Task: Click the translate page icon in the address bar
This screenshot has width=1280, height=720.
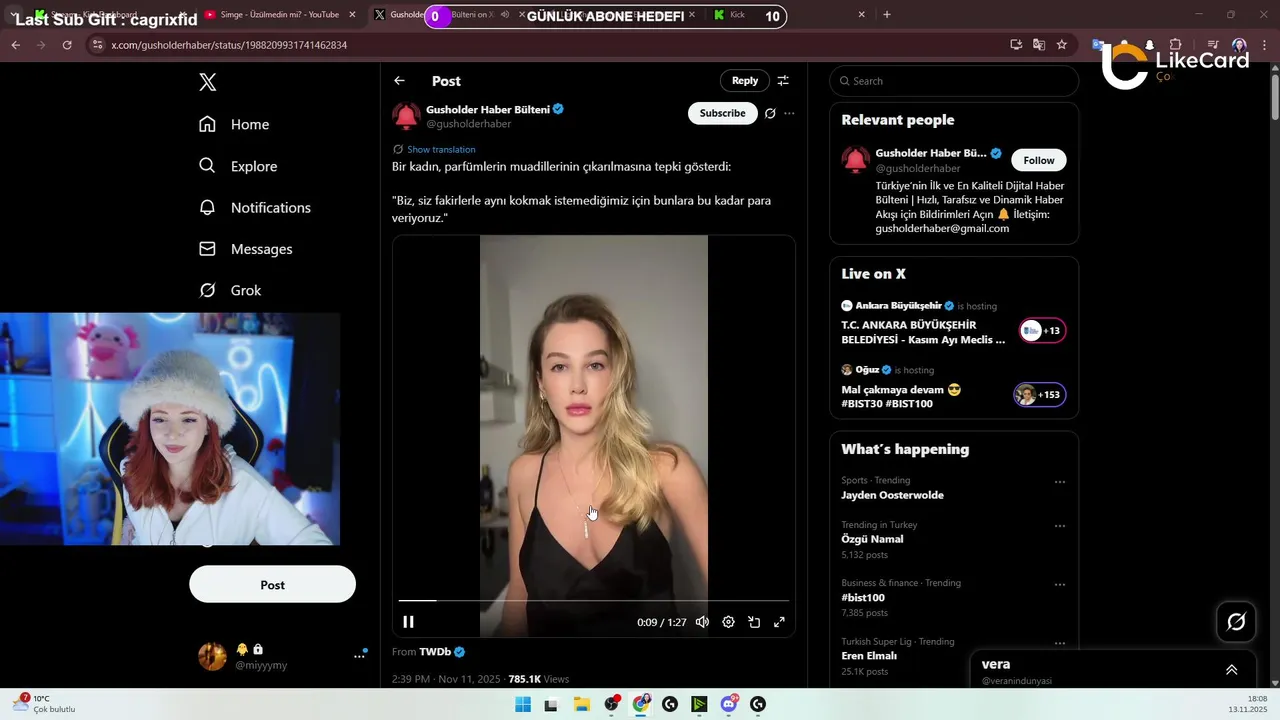Action: click(x=1039, y=45)
